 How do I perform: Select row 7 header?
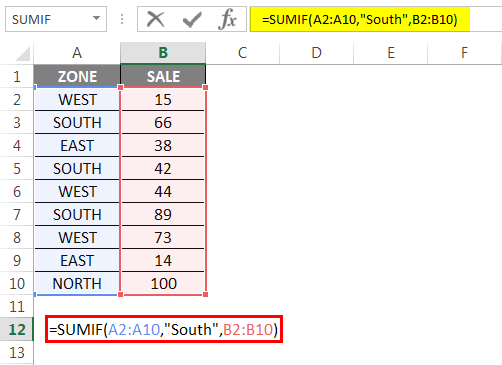click(17, 215)
